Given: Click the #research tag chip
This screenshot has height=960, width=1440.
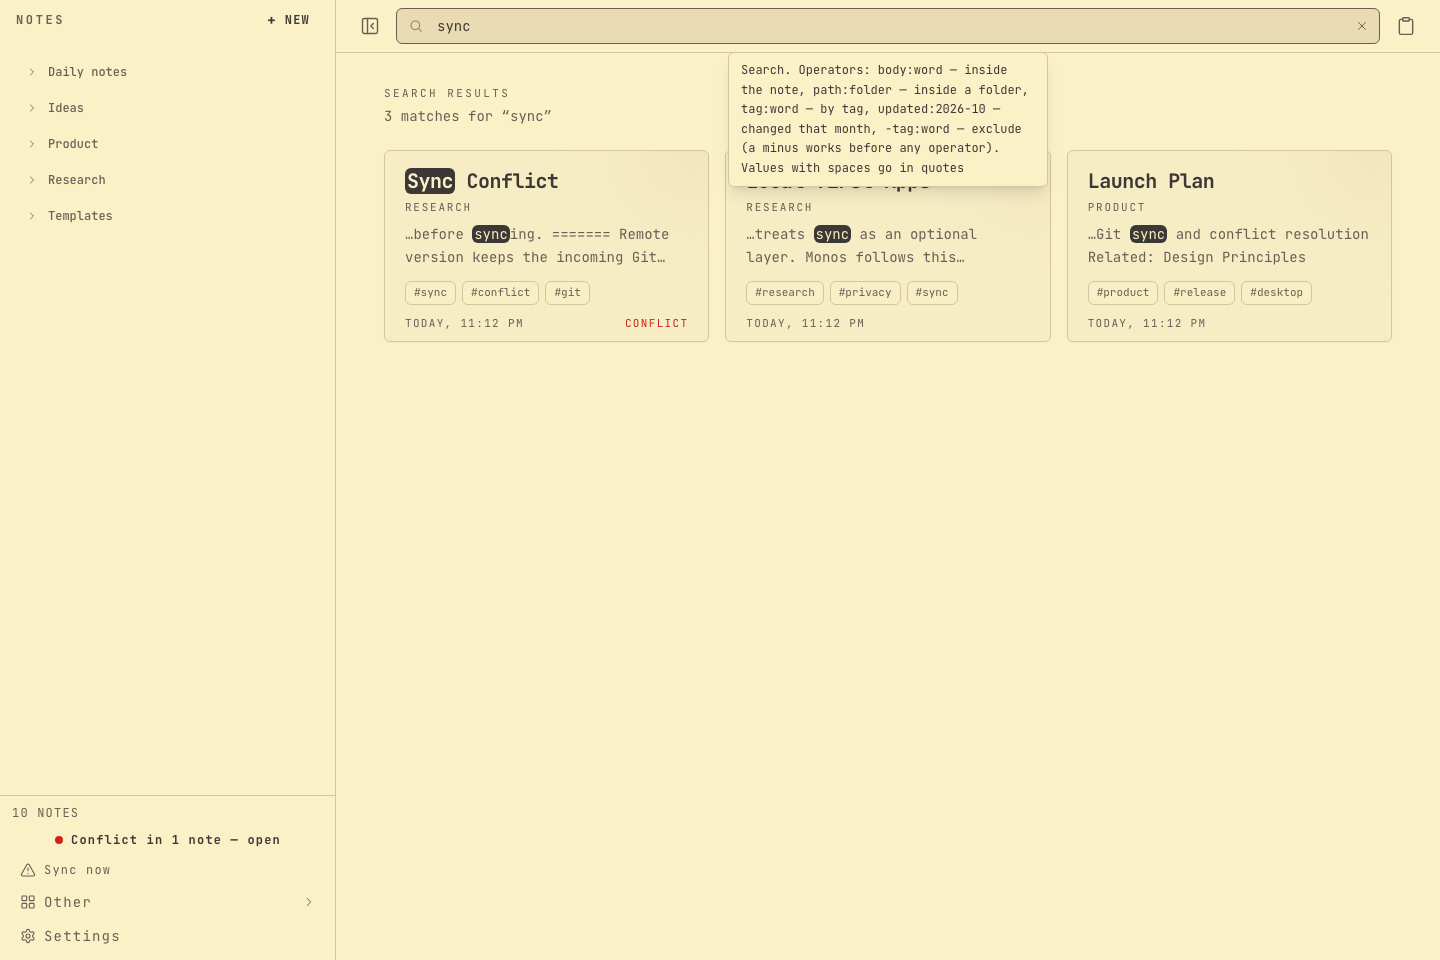Looking at the screenshot, I should [785, 293].
